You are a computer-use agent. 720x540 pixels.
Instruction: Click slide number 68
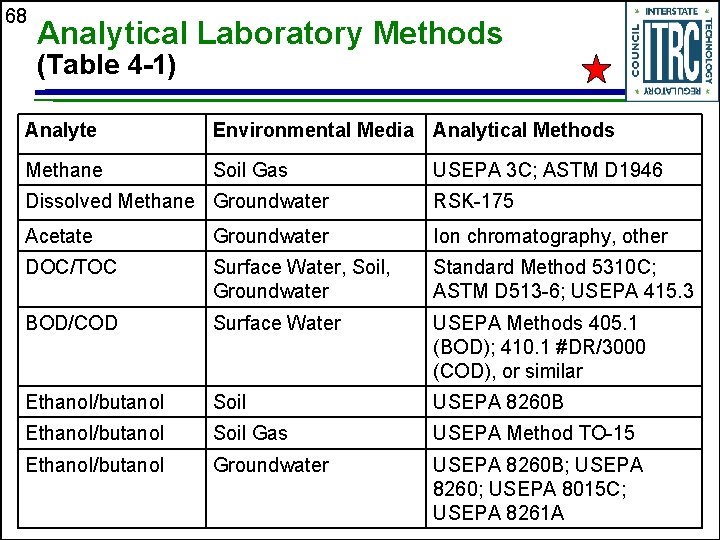16,16
